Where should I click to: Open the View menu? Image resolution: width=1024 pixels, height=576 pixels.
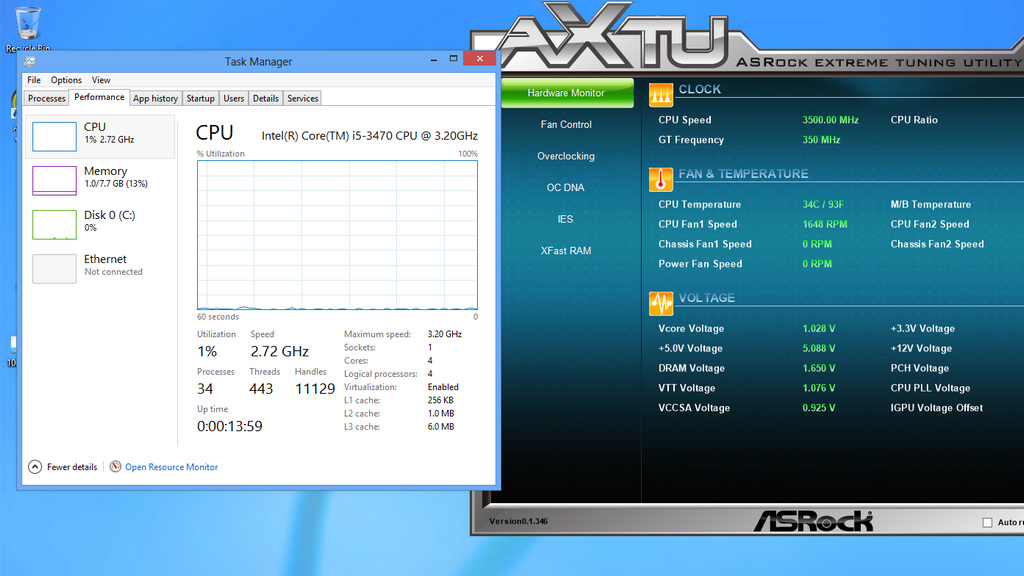click(x=101, y=80)
